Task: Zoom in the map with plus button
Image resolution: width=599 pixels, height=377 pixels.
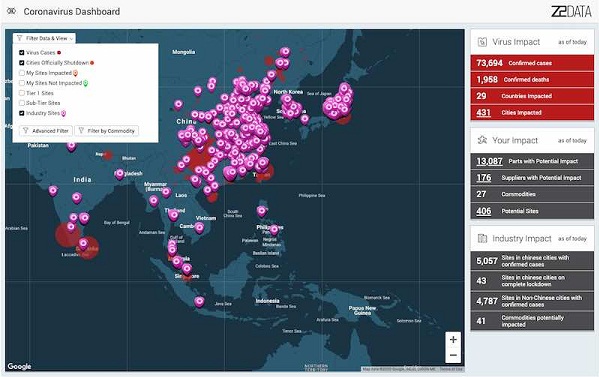Action: pos(453,339)
